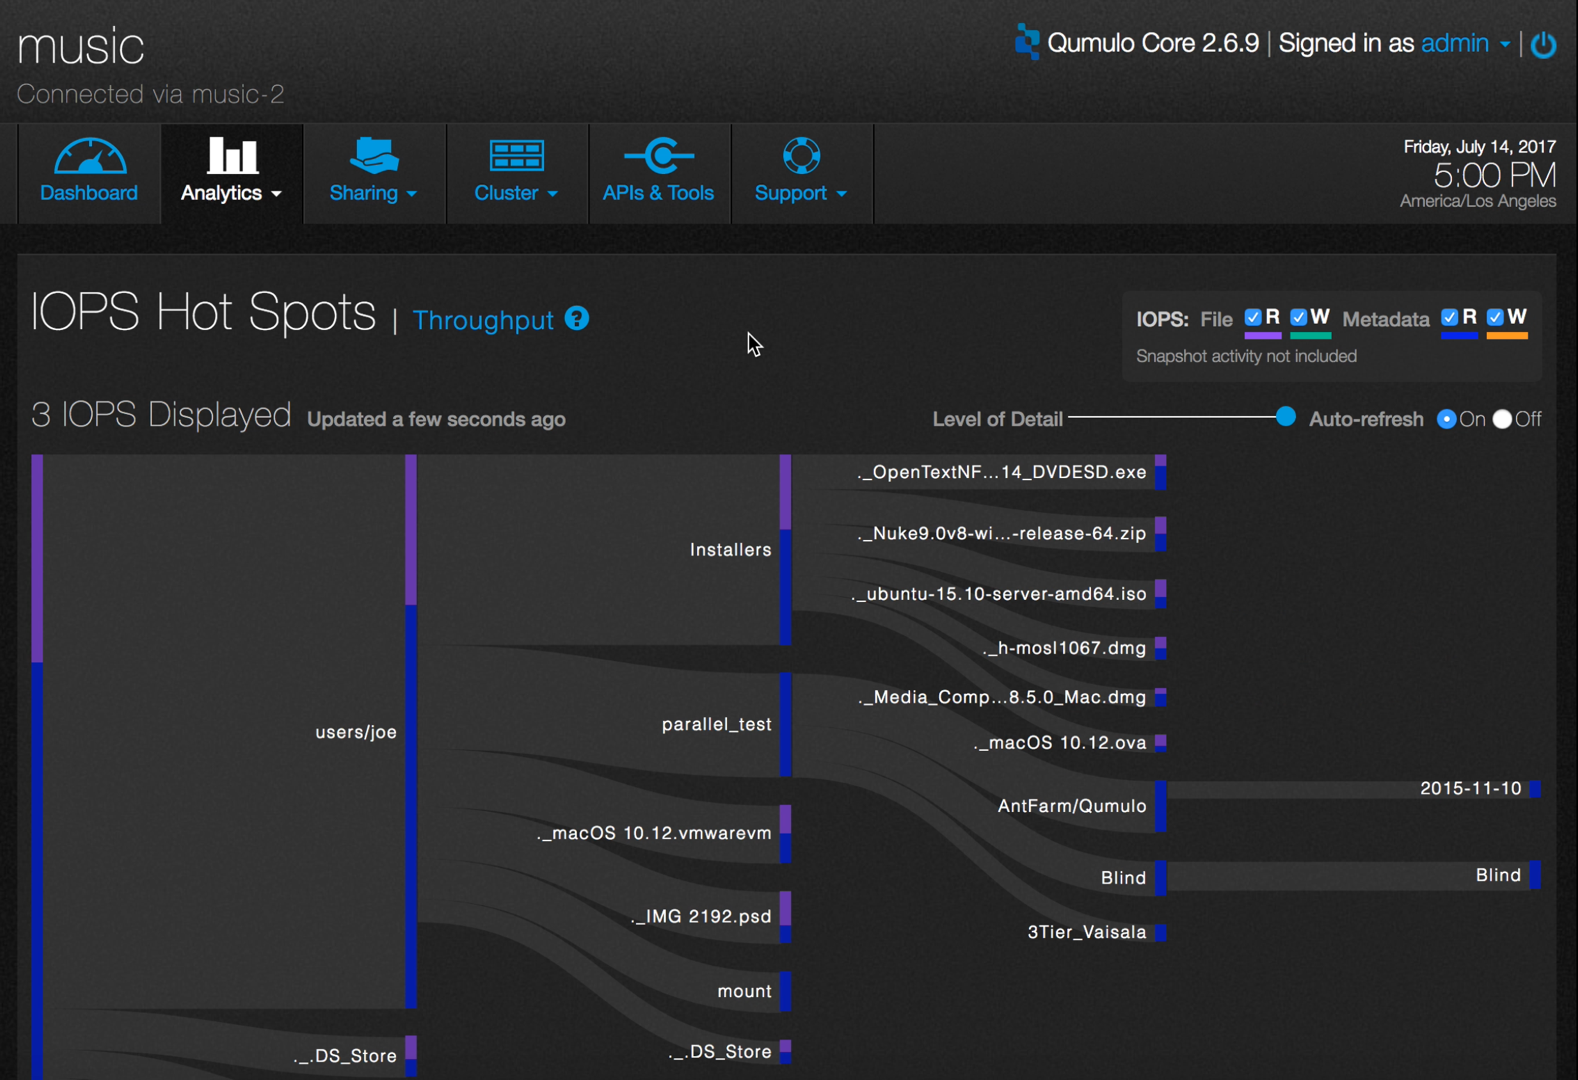Click the 5:00 PM clock display
Image resolution: width=1578 pixels, height=1080 pixels.
pos(1495,176)
